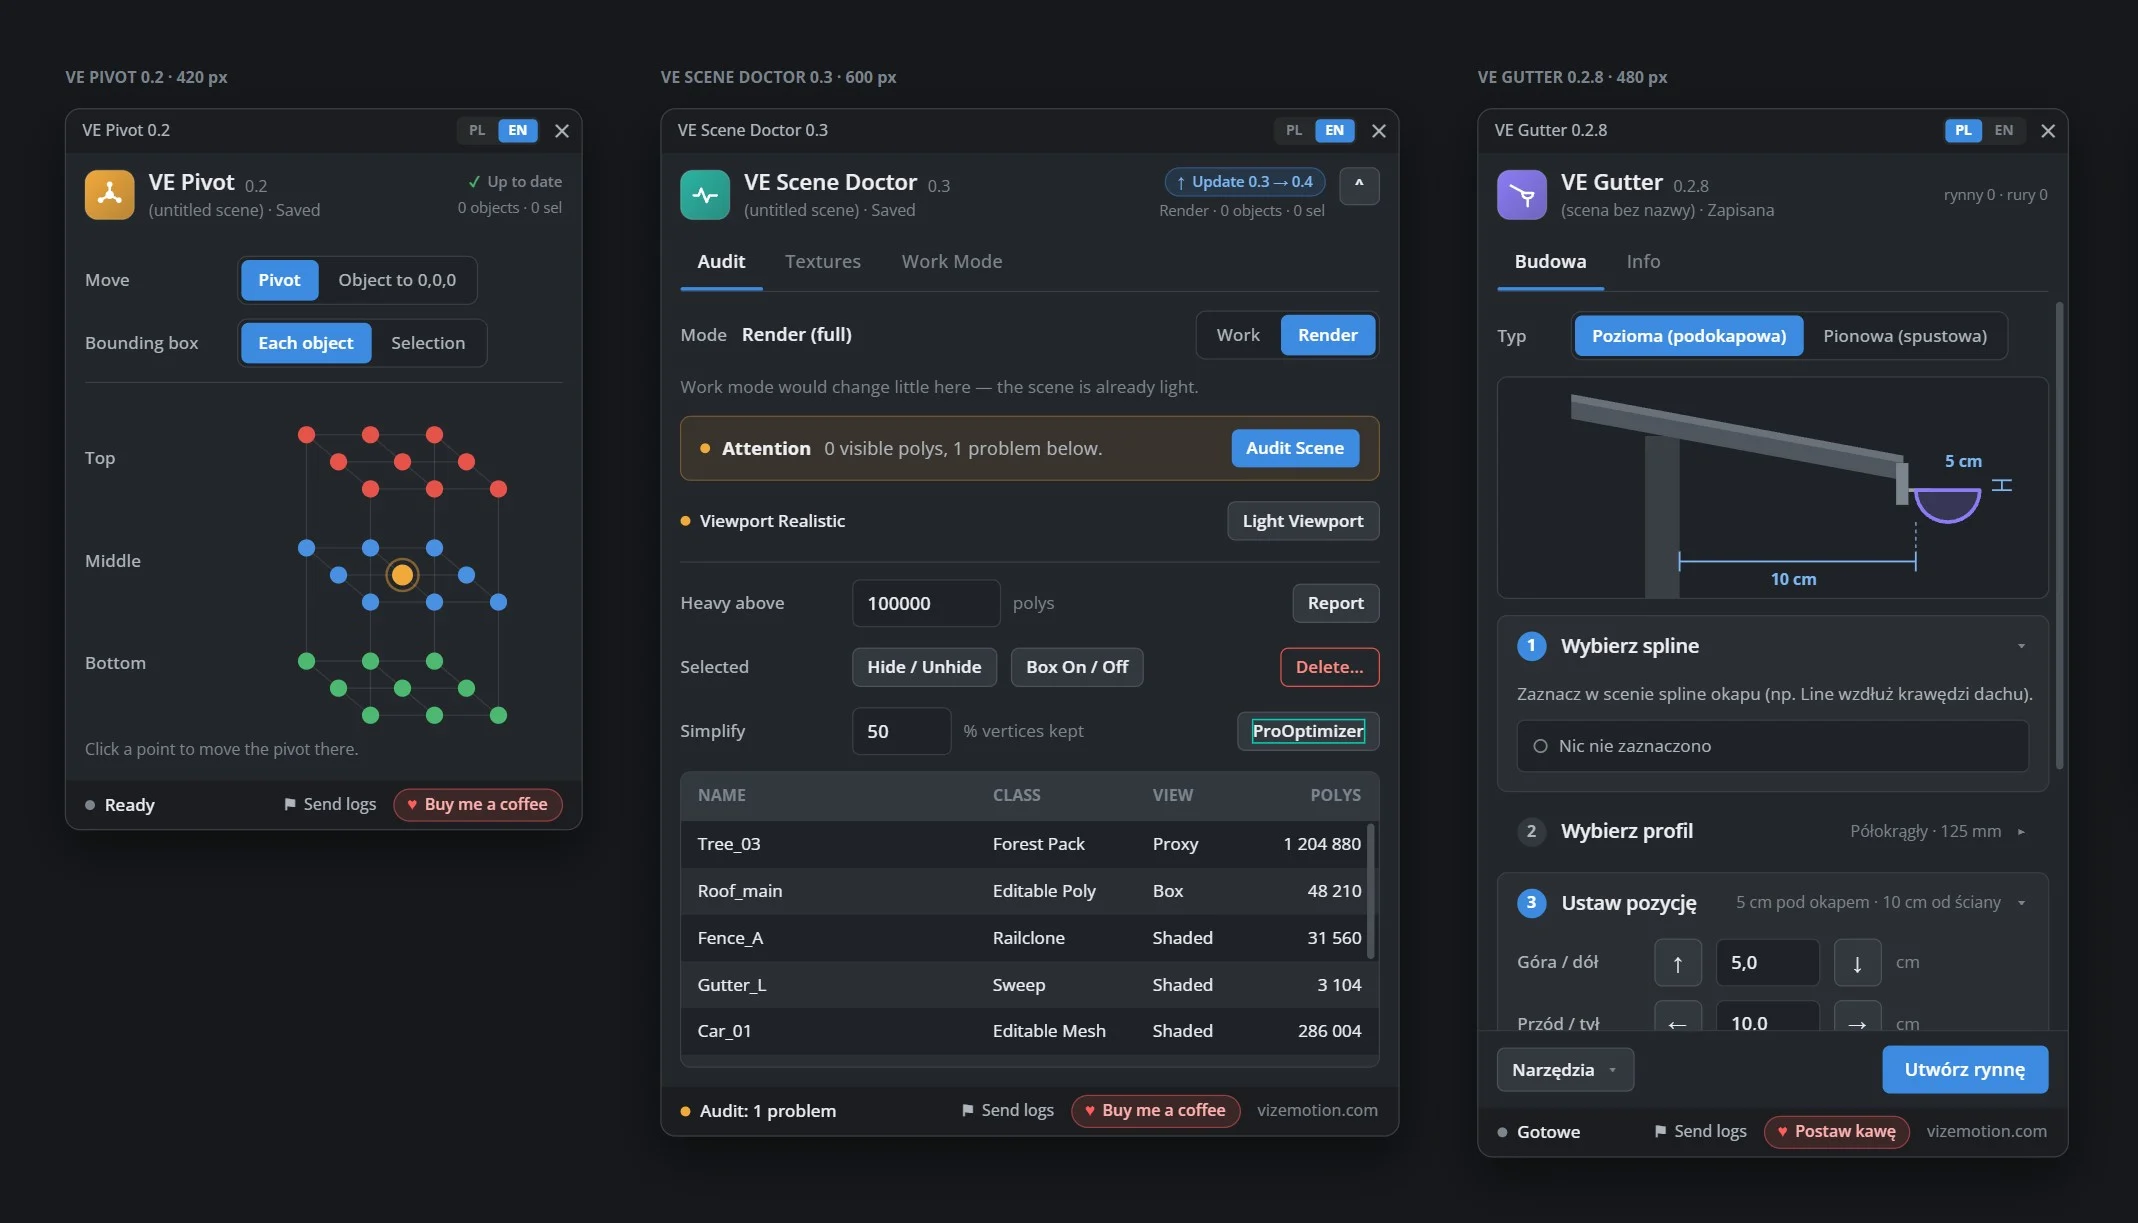
Task: Click the up arrow for Góra / dół
Action: [x=1678, y=963]
